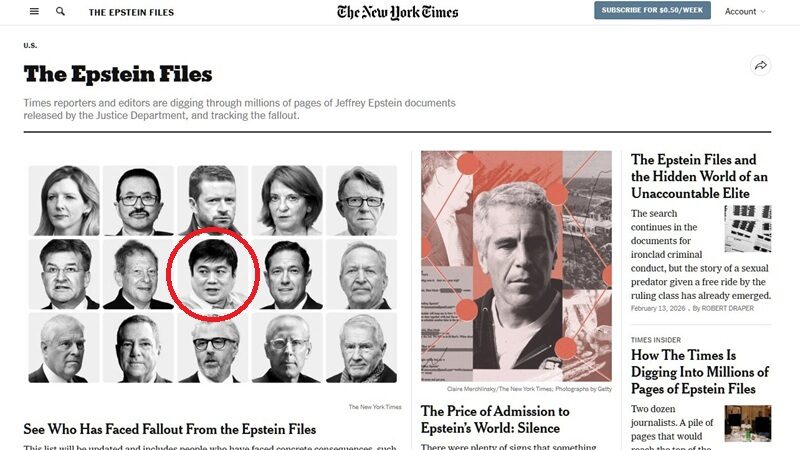
Task: Click portrait of woman with long blonde hair
Action: (64, 201)
